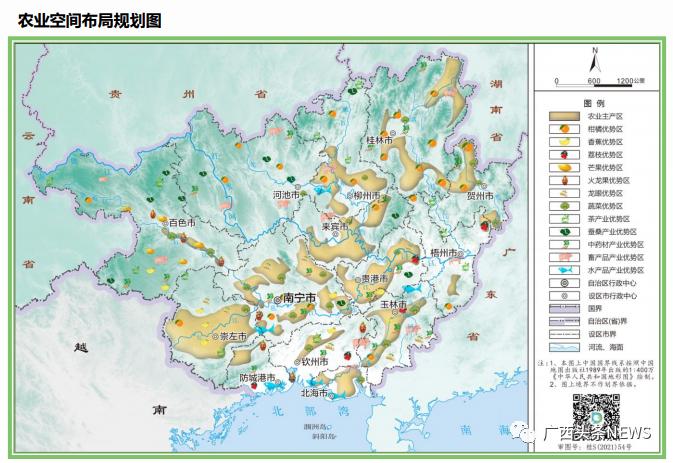Screen dimensions: 673x463
Task: Pick the 水产品产业优势区 fish legend icon
Action: [564, 270]
